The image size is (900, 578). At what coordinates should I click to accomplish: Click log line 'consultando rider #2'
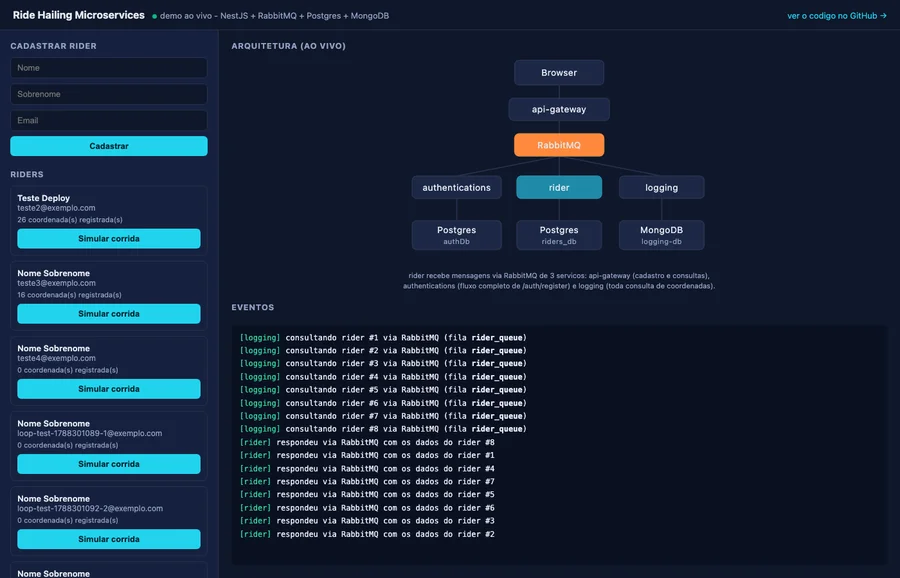click(x=383, y=351)
